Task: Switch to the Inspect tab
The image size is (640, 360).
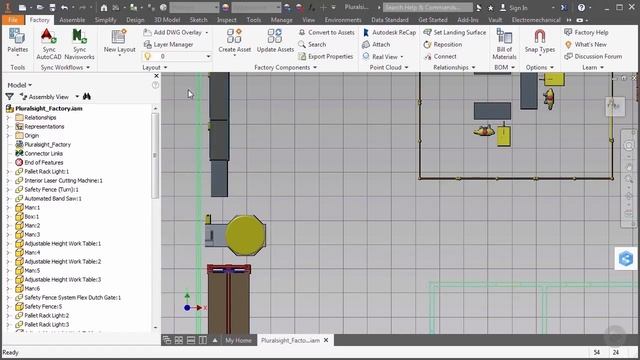Action: click(x=227, y=20)
